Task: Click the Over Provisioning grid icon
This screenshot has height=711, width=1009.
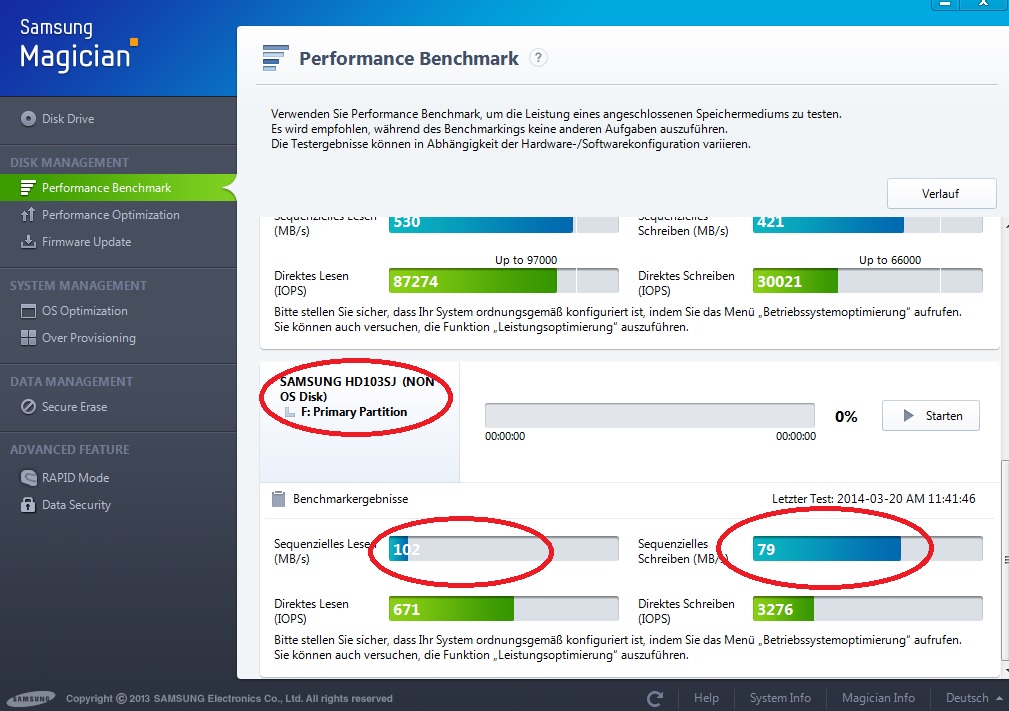Action: pyautogui.click(x=28, y=338)
